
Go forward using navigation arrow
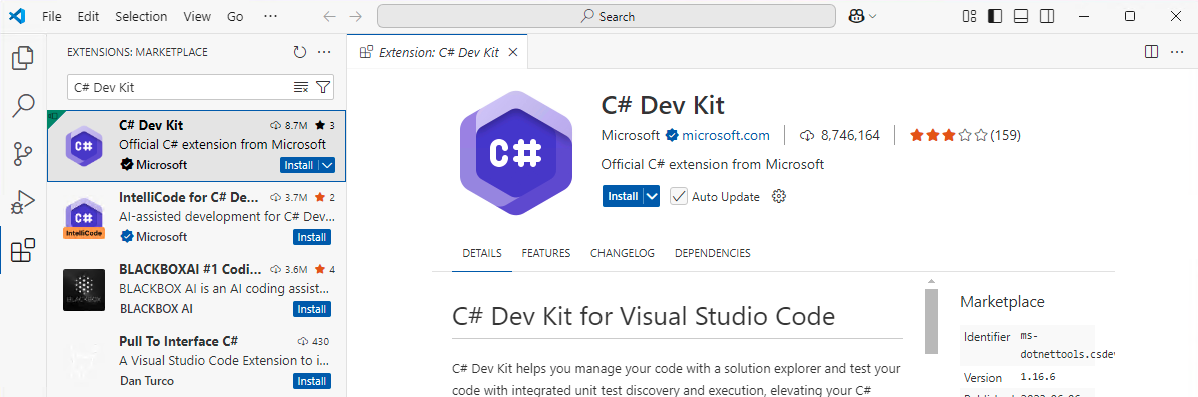pos(355,16)
